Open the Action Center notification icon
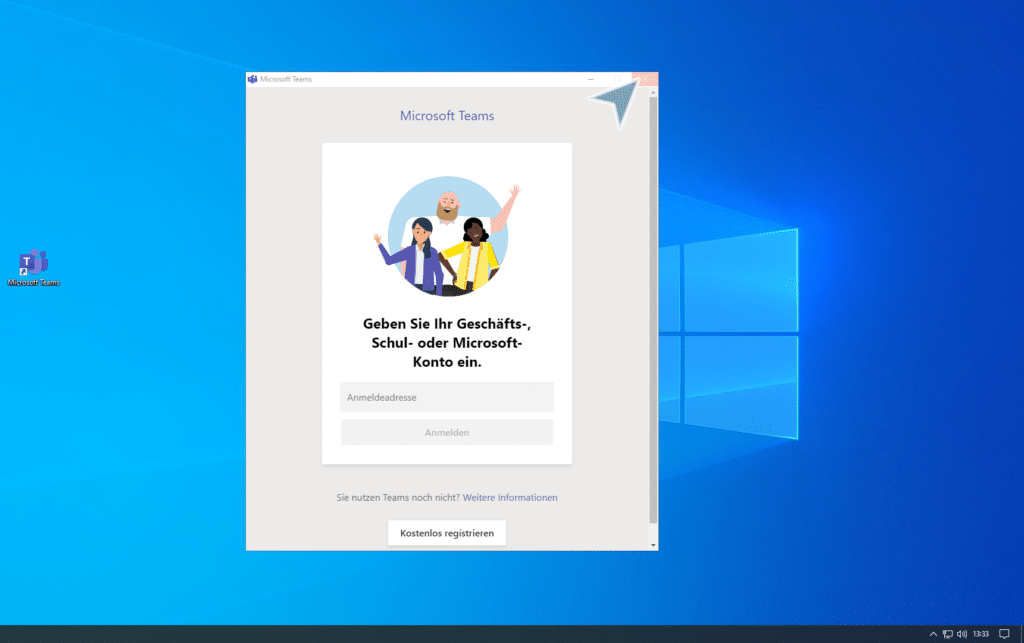 (x=1004, y=634)
